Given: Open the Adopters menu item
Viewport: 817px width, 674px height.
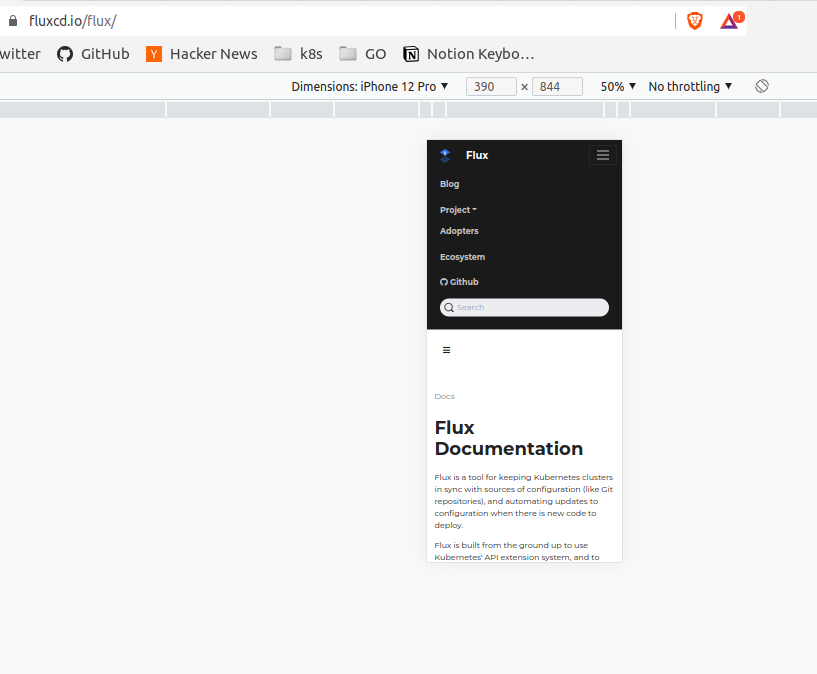Looking at the screenshot, I should click(459, 231).
